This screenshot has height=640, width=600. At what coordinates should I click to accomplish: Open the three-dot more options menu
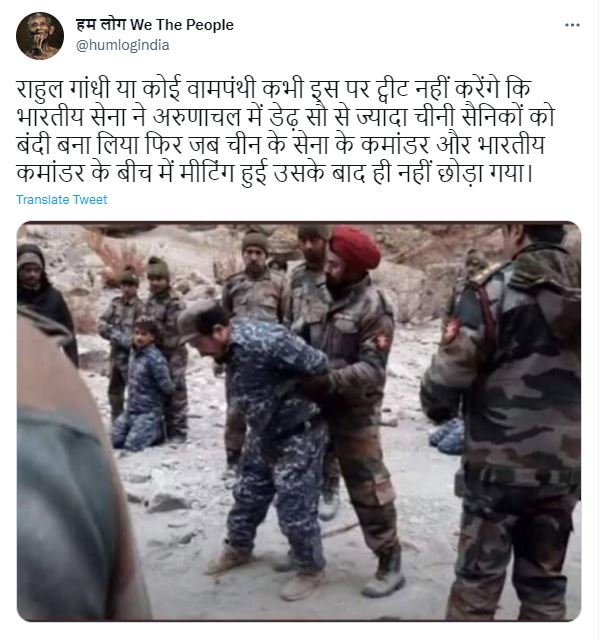click(572, 25)
